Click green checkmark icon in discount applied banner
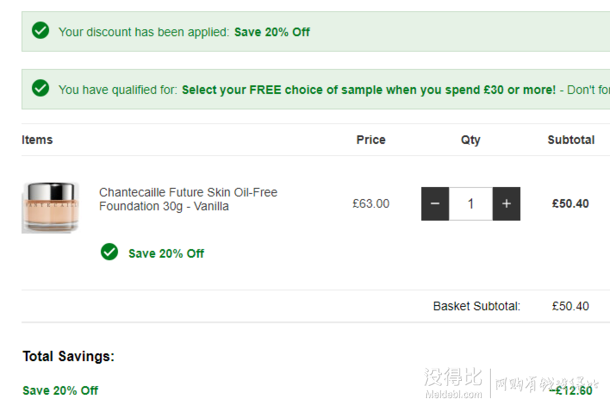The width and height of the screenshot is (610, 418). tap(40, 30)
